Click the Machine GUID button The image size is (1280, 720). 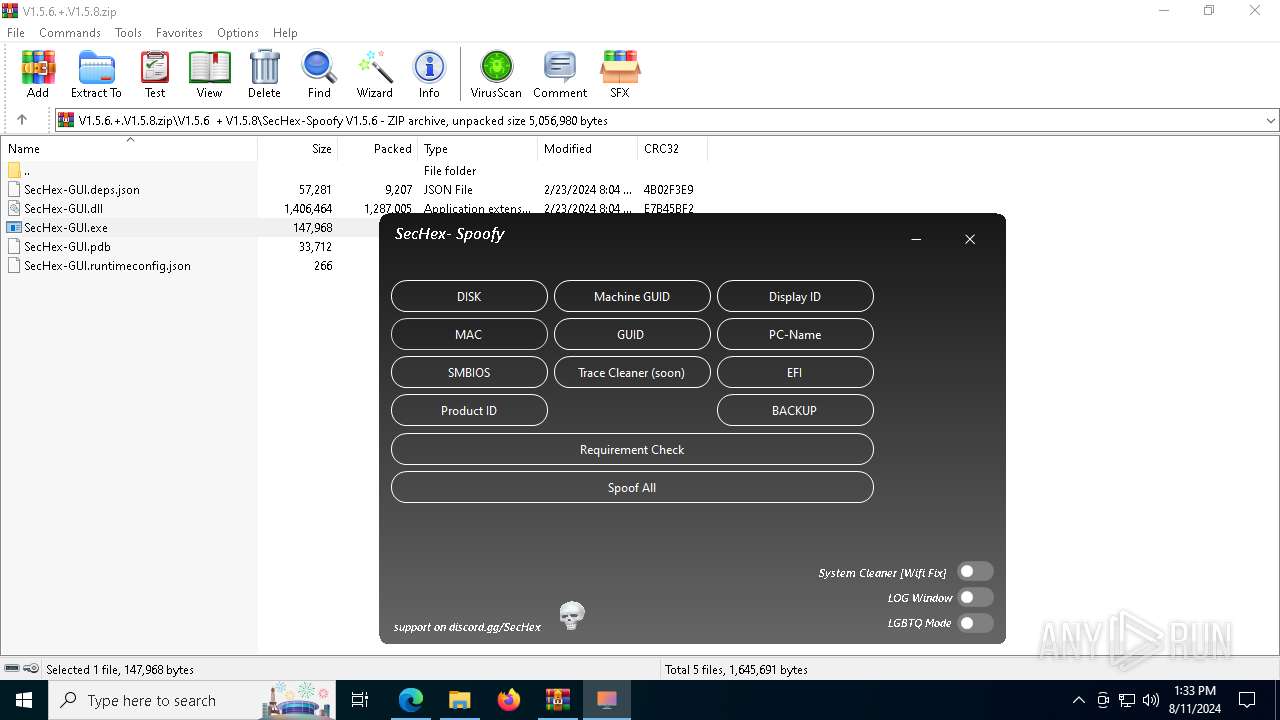pyautogui.click(x=632, y=296)
